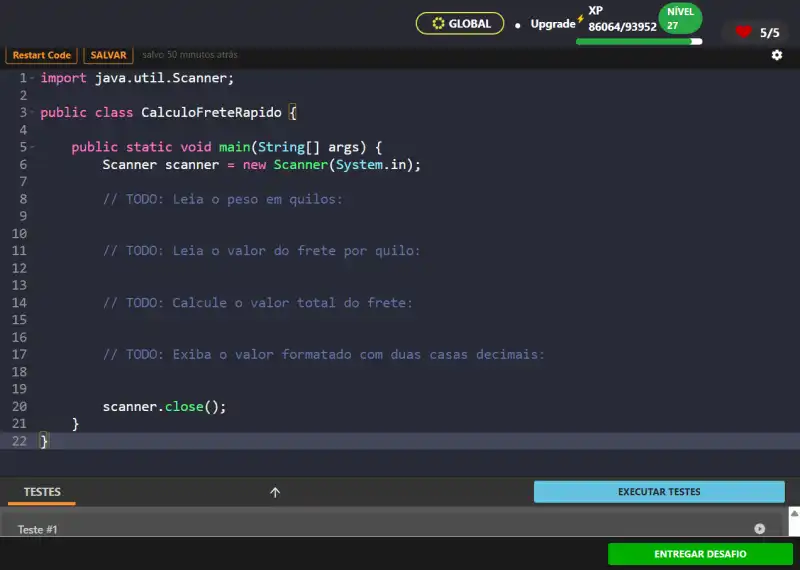
Task: Click line number 10 in gutter
Action: coord(19,234)
